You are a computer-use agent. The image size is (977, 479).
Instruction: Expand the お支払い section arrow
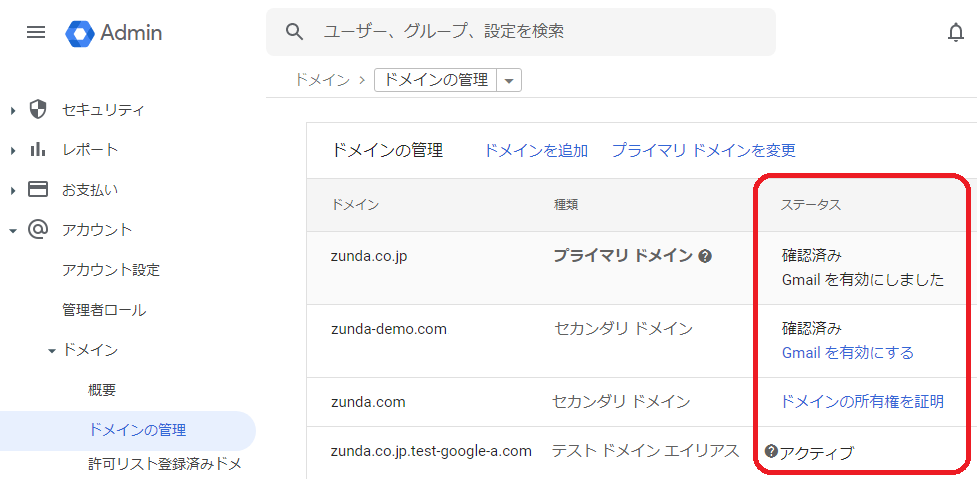point(13,190)
